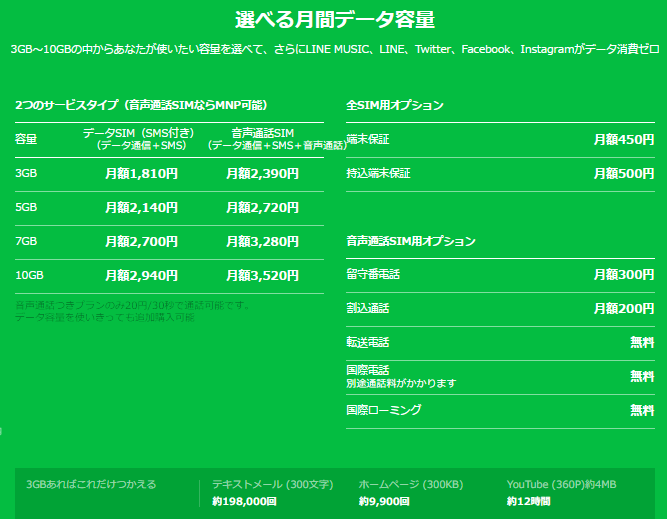Click the 3GB〜10GB description sentence
Viewport: 667px width, 519px height.
click(335, 49)
